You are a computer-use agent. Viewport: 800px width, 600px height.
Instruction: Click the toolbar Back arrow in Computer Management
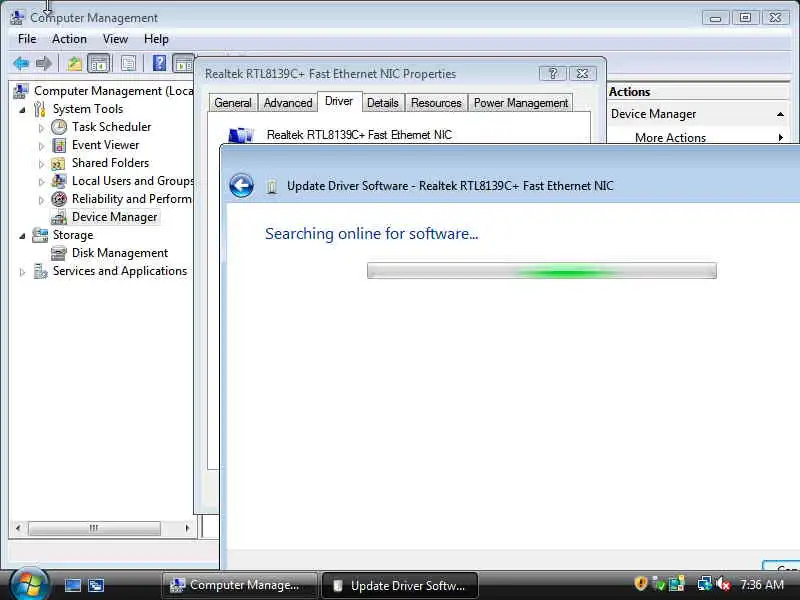point(21,63)
